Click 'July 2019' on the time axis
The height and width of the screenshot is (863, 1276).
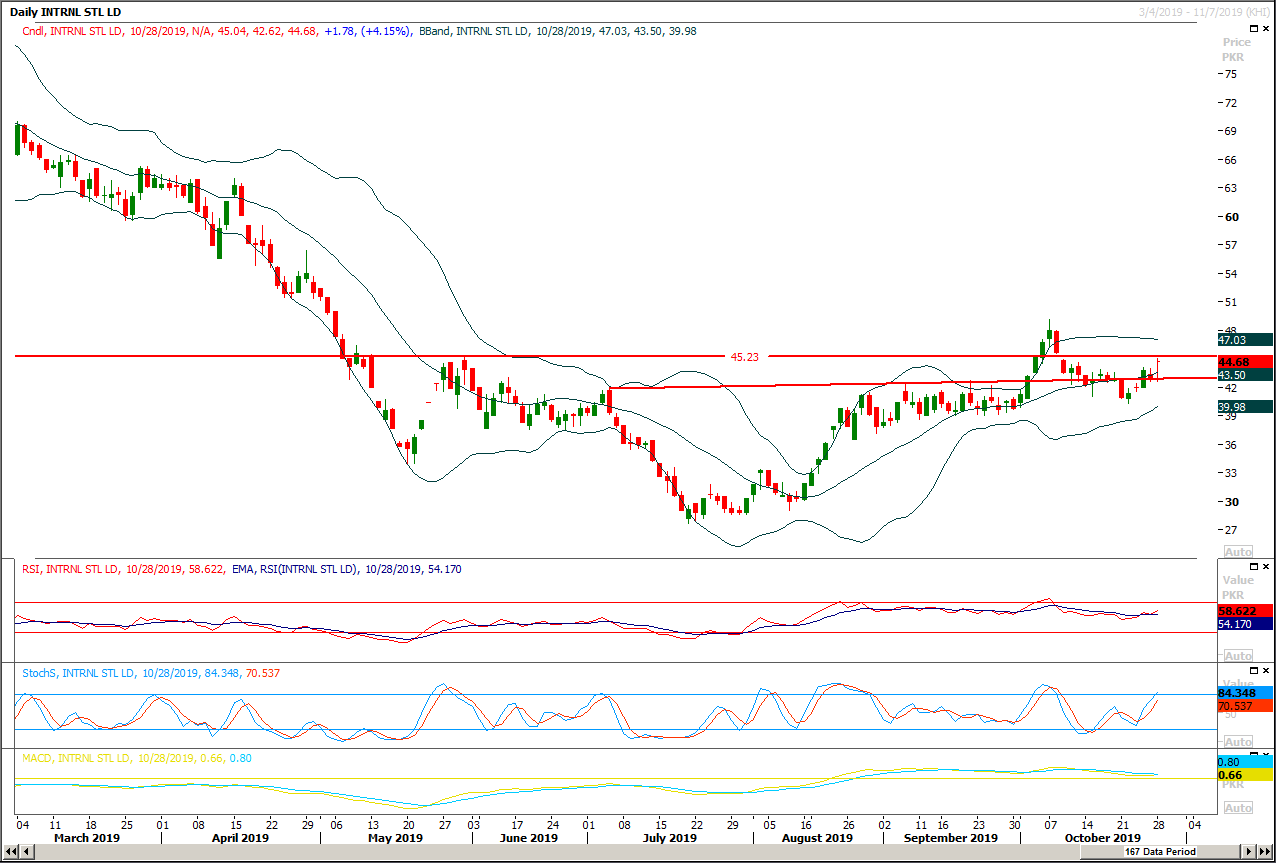click(669, 838)
